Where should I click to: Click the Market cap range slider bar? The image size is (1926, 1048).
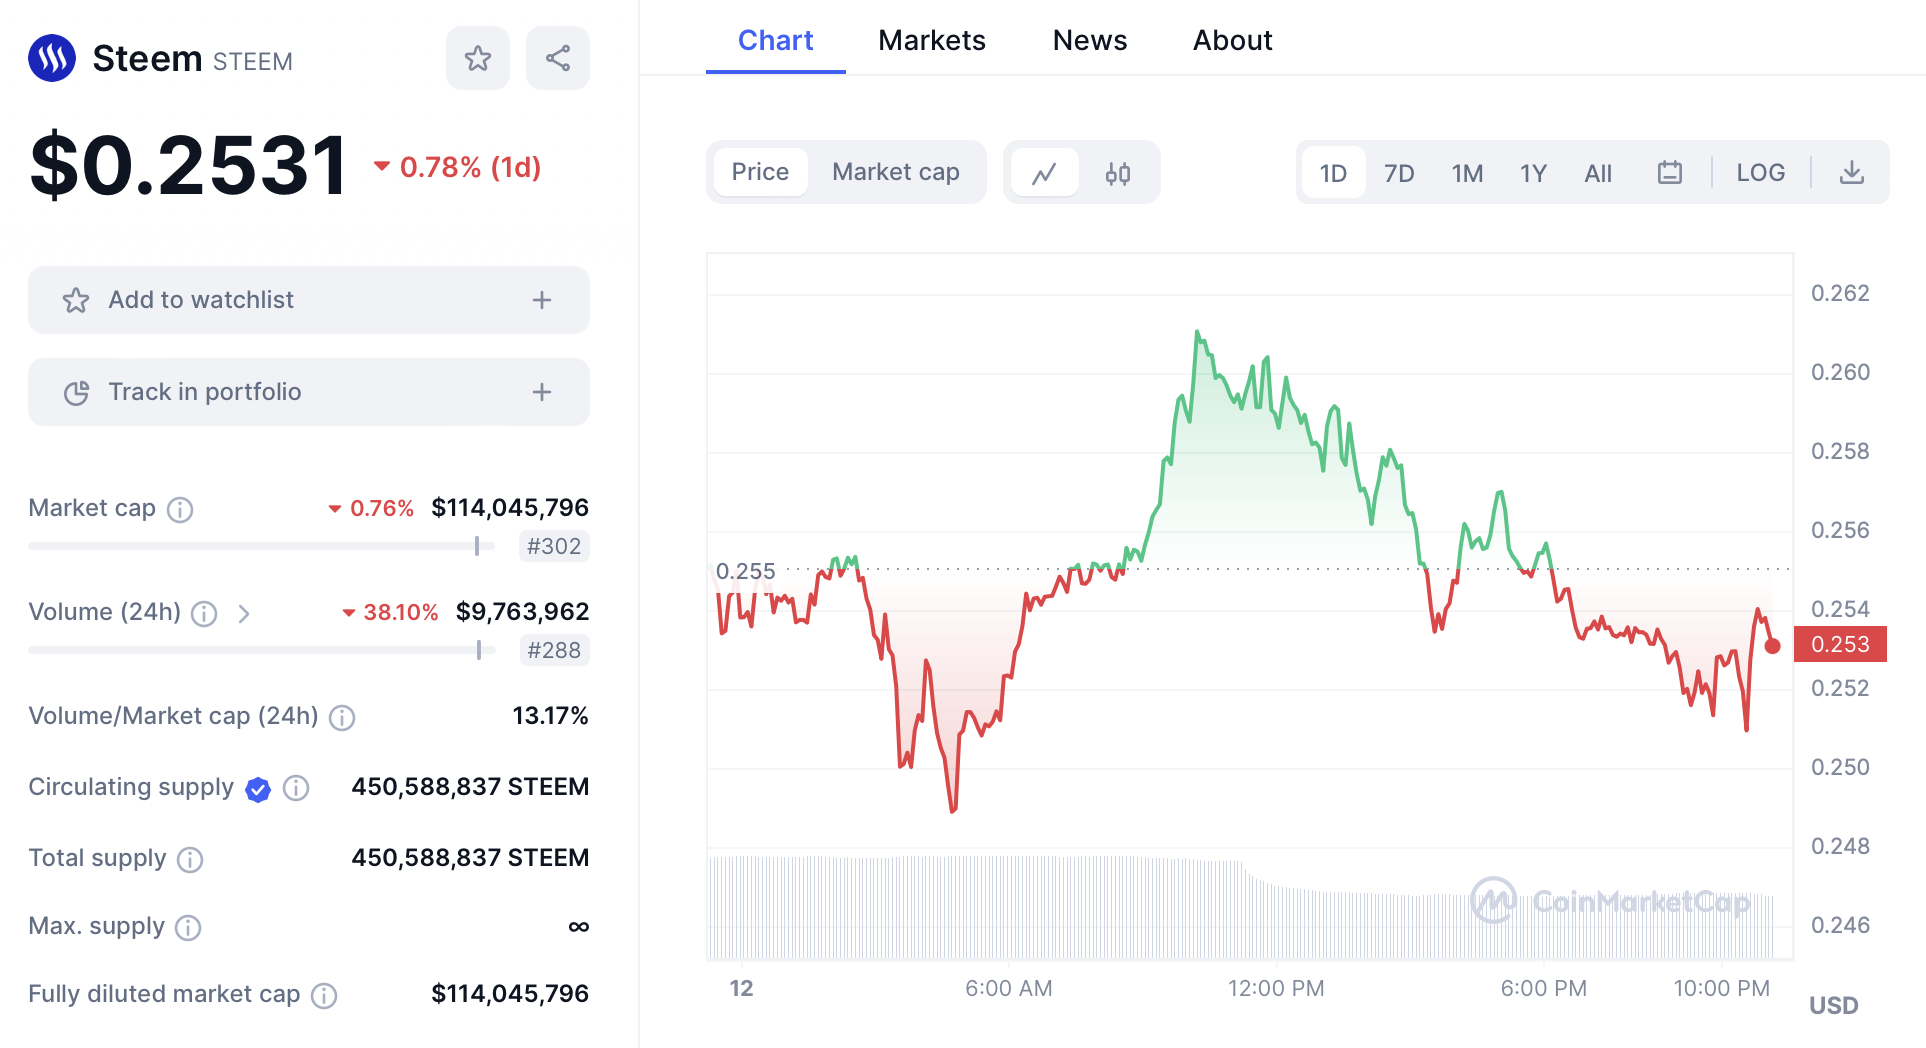click(x=260, y=546)
